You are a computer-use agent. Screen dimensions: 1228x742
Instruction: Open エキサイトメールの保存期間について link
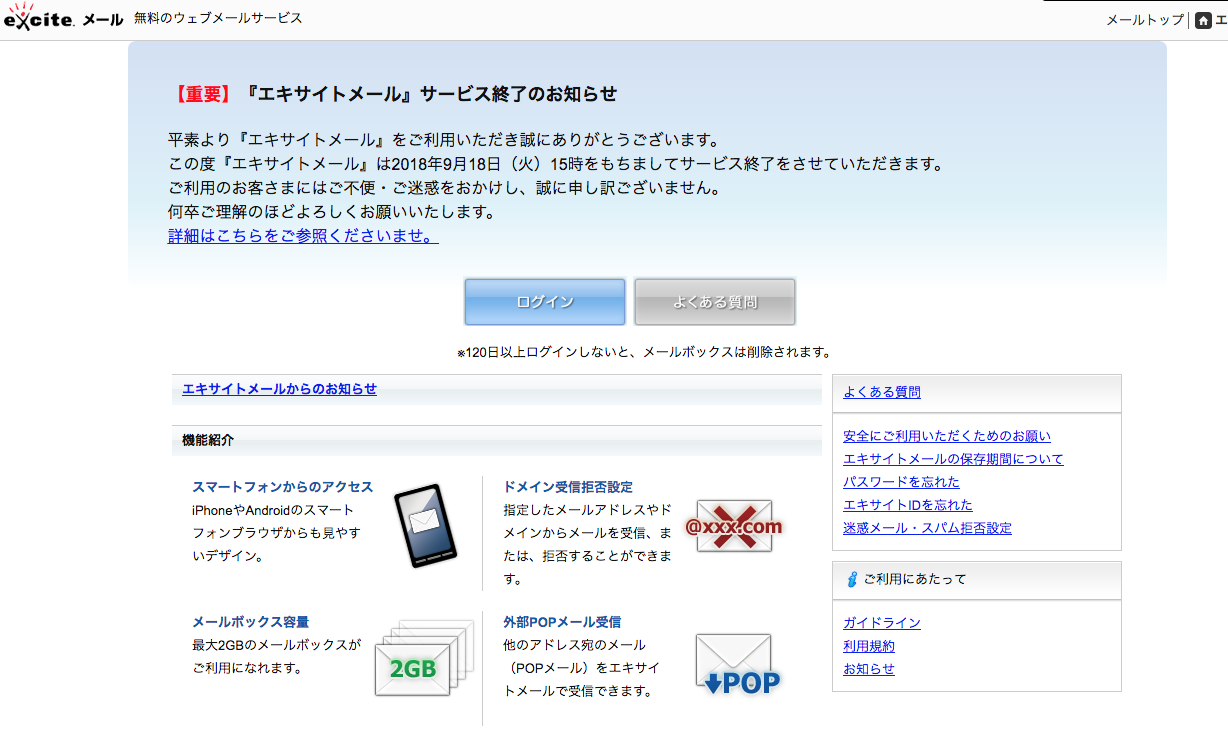pyautogui.click(x=953, y=459)
